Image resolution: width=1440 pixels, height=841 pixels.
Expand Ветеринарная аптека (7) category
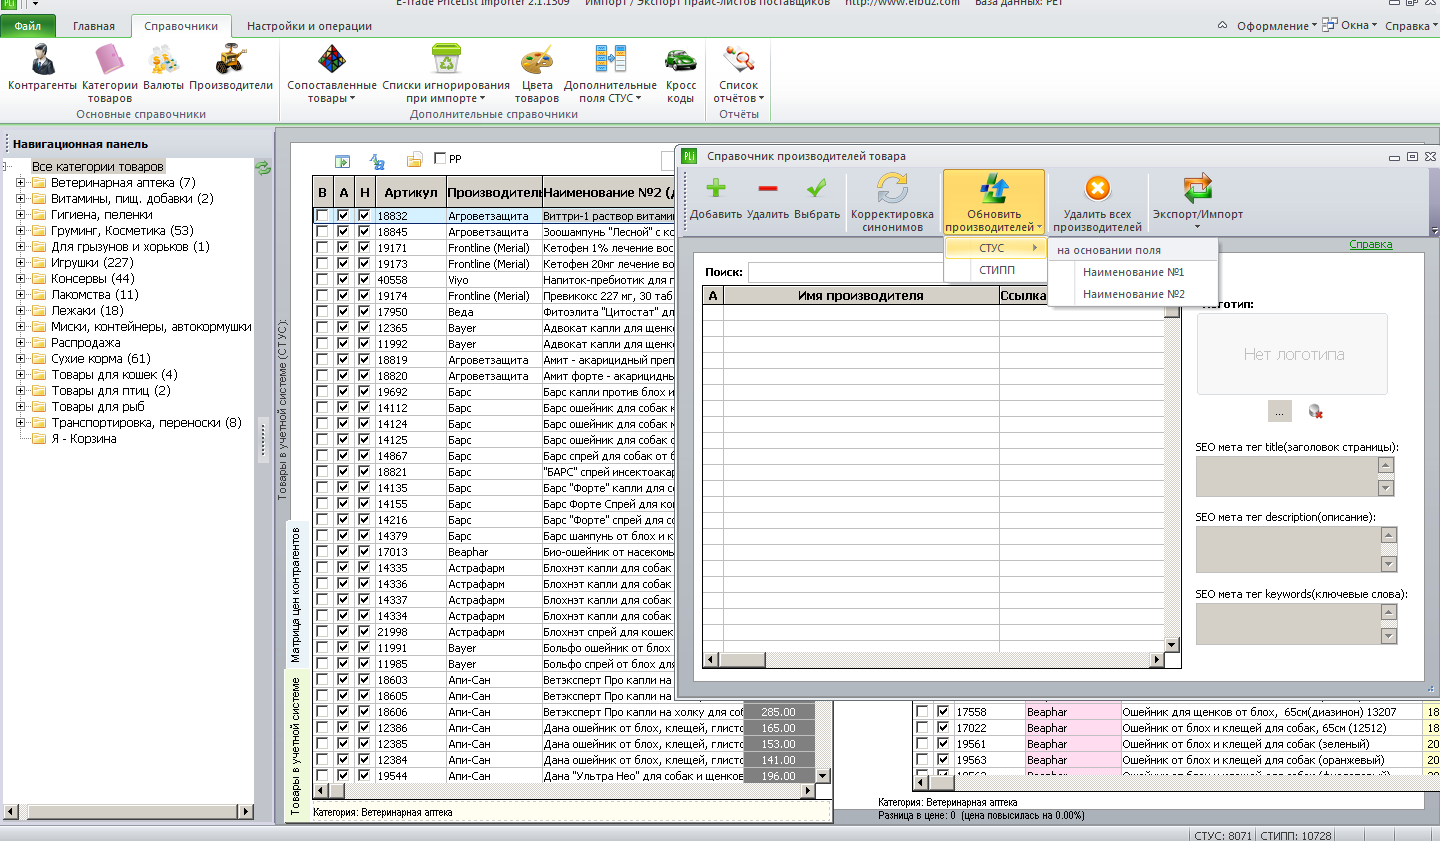pos(20,183)
